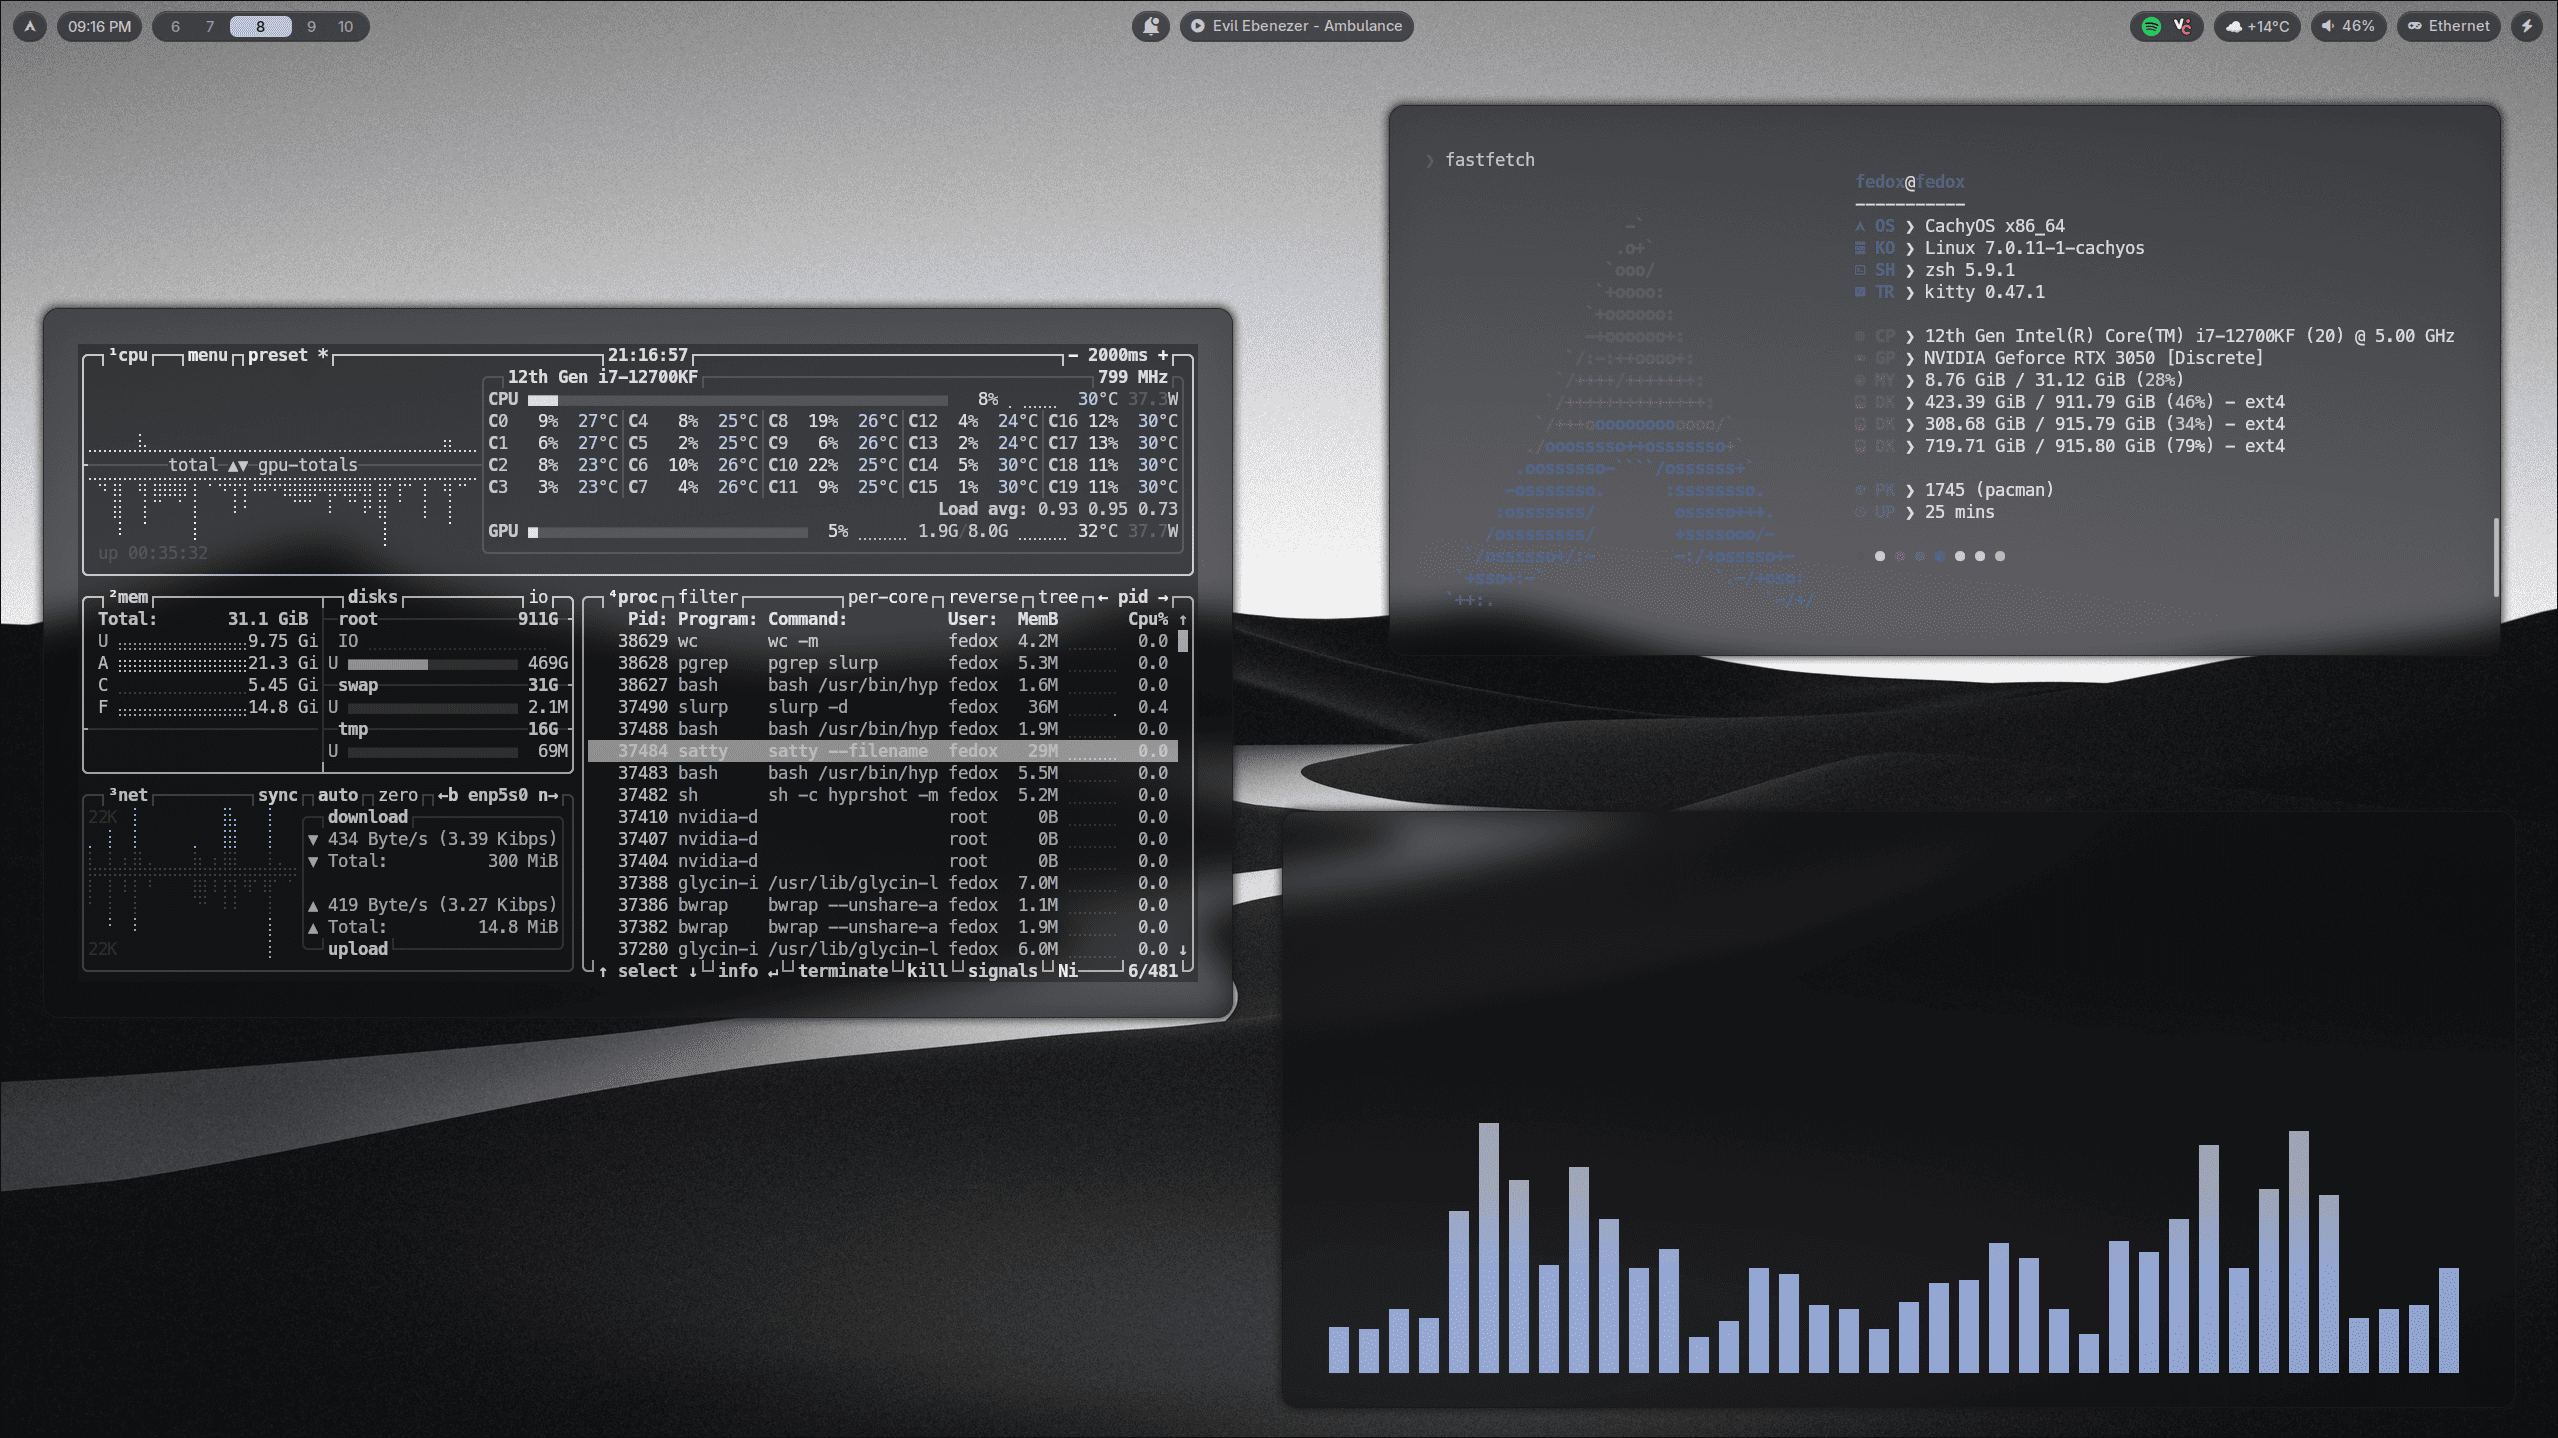Screen dimensions: 2558x1438
Task: Click fastfetch command text in terminal
Action: 1489,160
